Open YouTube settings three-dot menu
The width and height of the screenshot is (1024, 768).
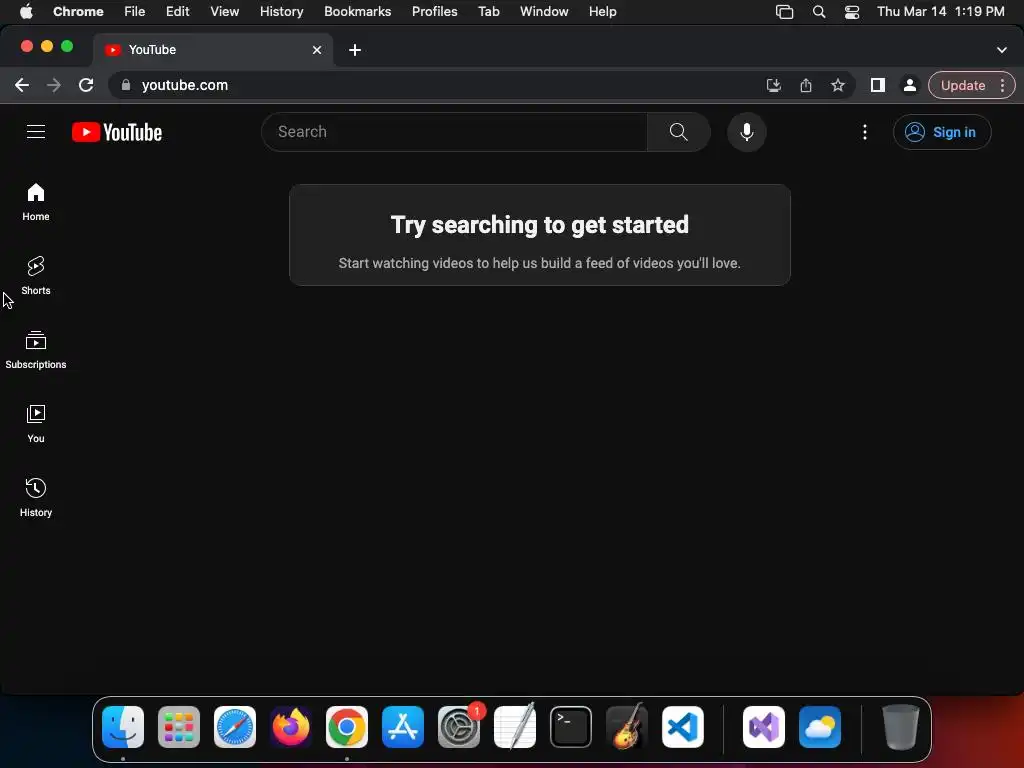tap(865, 132)
